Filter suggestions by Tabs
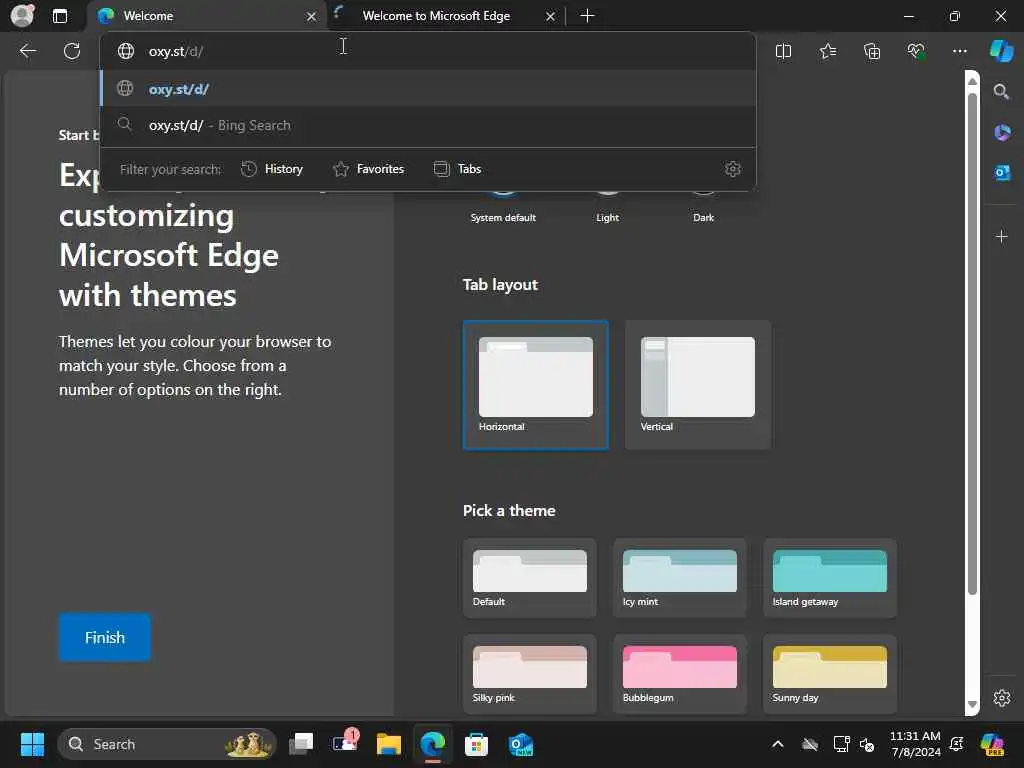The width and height of the screenshot is (1024, 768). (458, 169)
